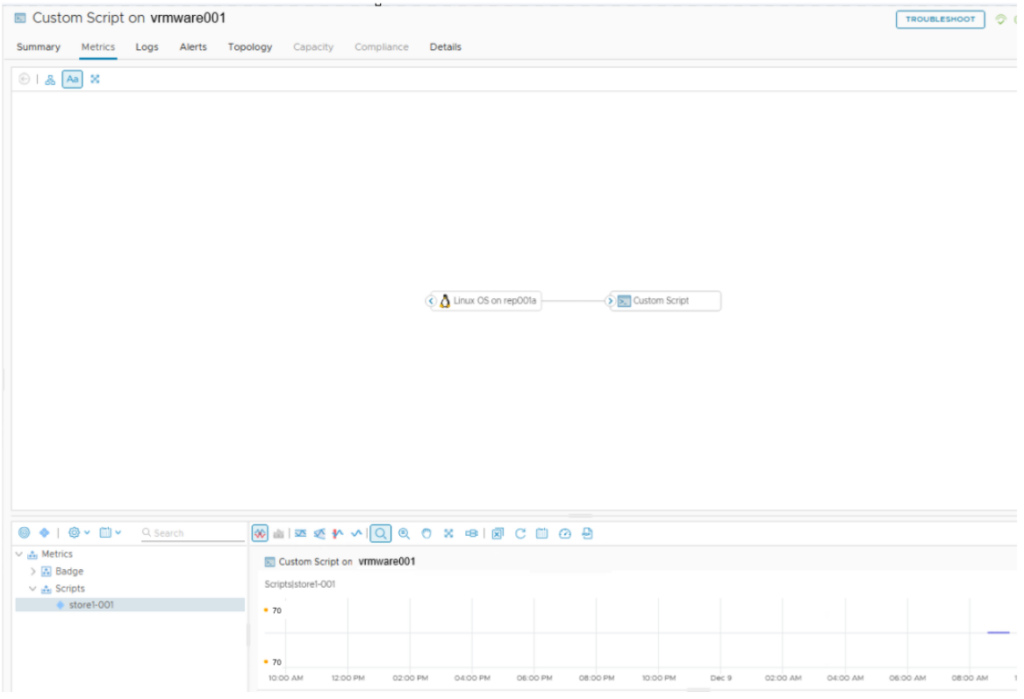Screen dimensions: 1024x699
Task: Open the Topology tab
Action: 249,47
